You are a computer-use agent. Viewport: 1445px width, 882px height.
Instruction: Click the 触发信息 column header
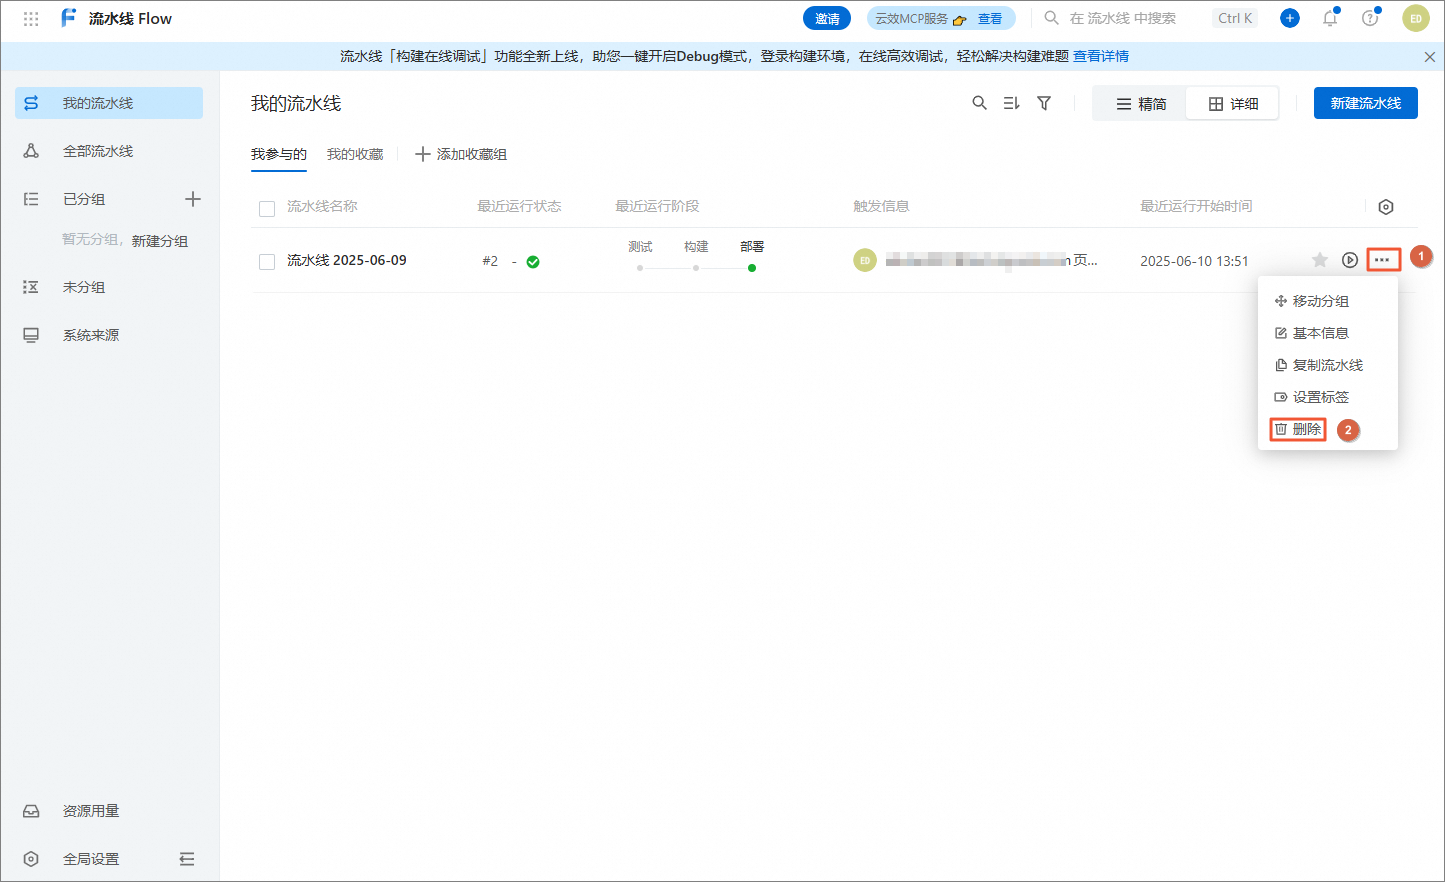pos(881,206)
